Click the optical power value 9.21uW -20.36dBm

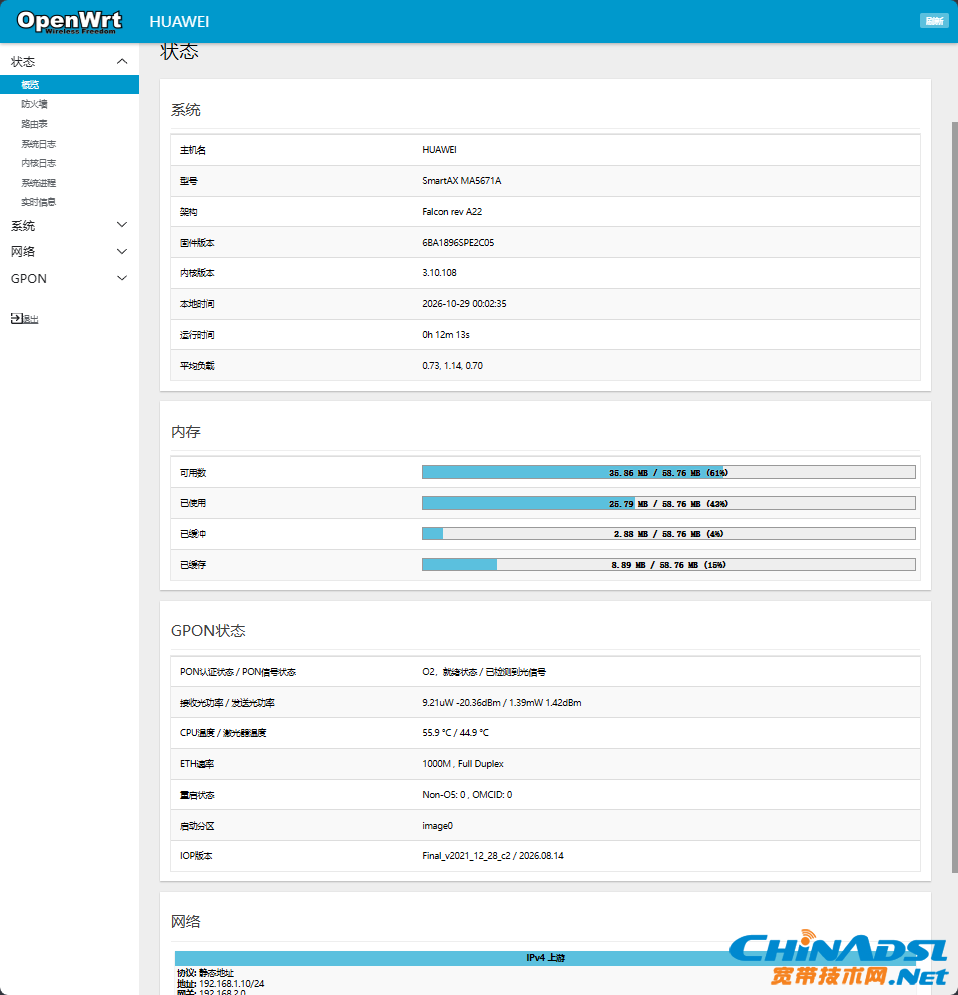[x=461, y=702]
